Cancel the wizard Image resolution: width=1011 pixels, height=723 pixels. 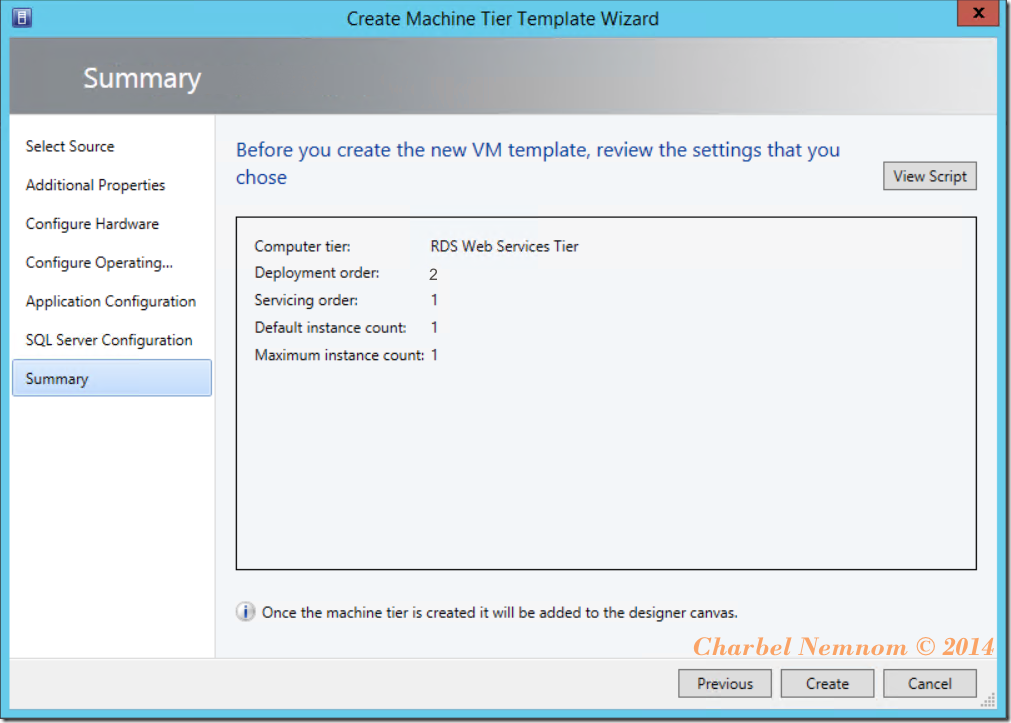click(930, 684)
